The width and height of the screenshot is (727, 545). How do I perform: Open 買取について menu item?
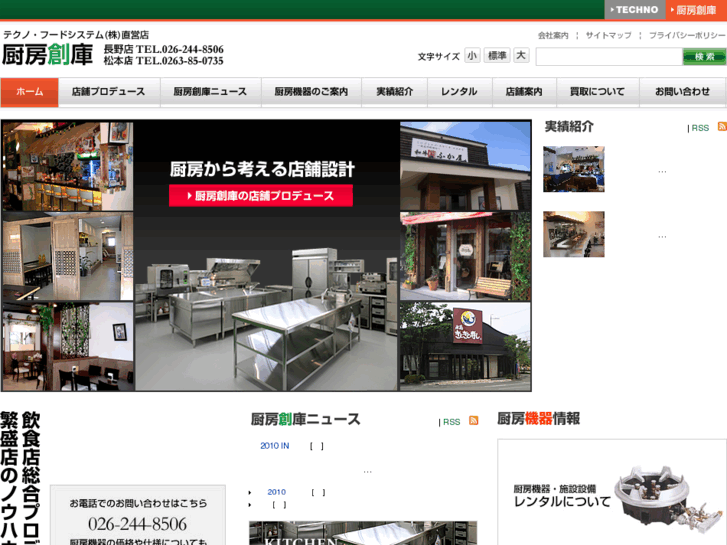pyautogui.click(x=598, y=92)
